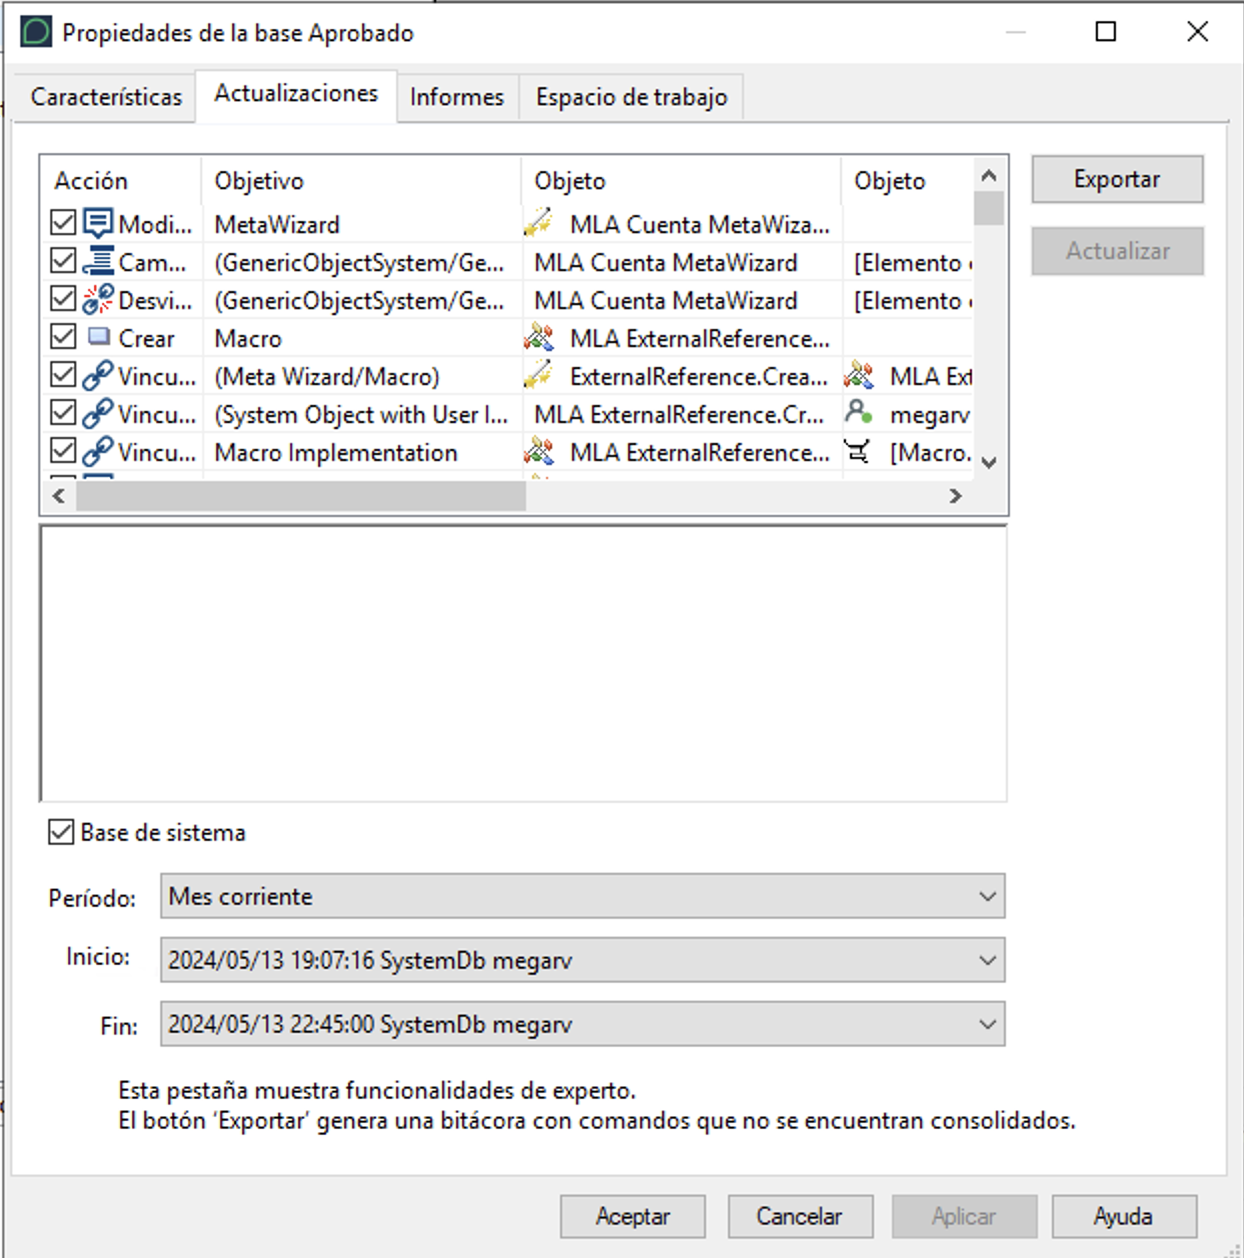The image size is (1244, 1258).
Task: Toggle the Desvi... row checkbox
Action: click(63, 299)
